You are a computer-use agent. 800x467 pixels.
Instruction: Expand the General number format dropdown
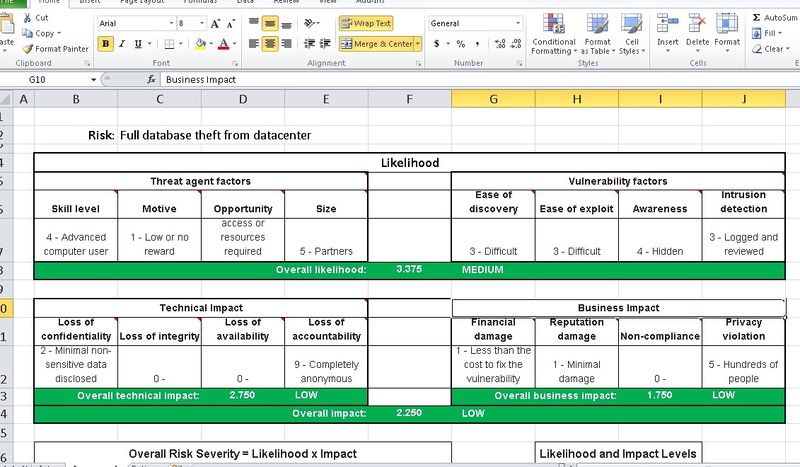point(517,23)
